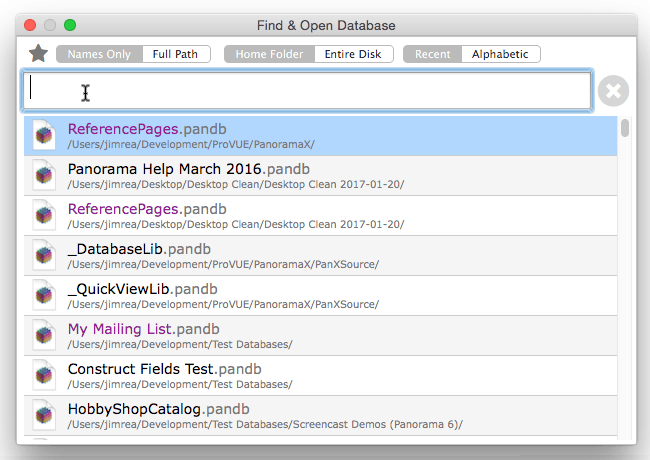Select the Names Only search option
This screenshot has height=460, width=650.
click(x=99, y=54)
